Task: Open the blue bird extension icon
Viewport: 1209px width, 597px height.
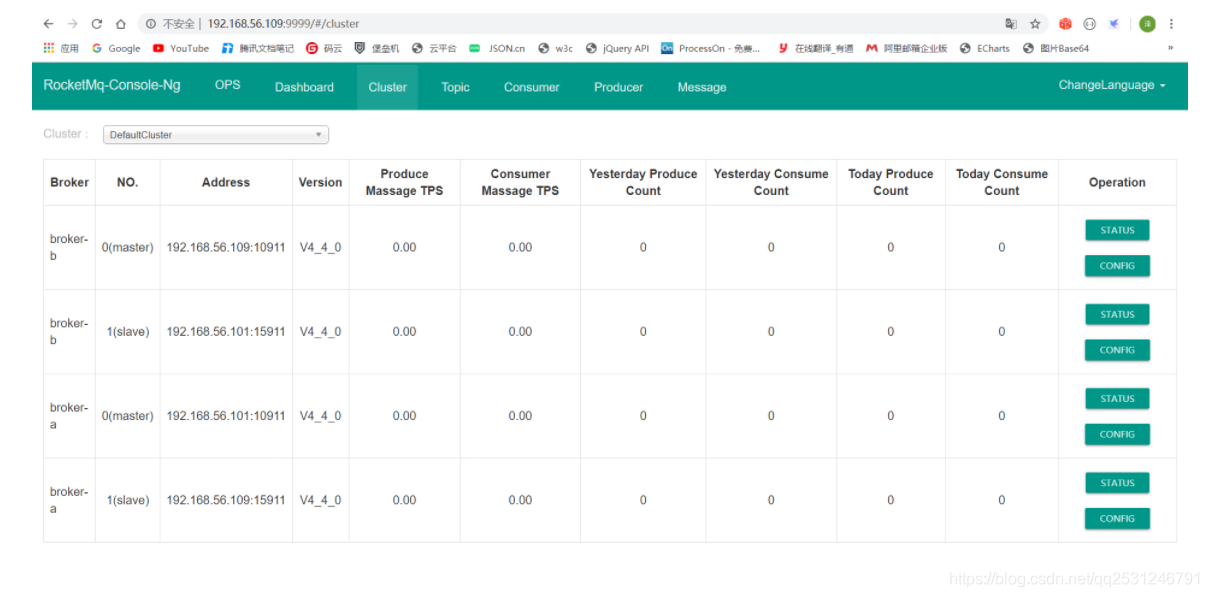Action: click(x=1114, y=24)
